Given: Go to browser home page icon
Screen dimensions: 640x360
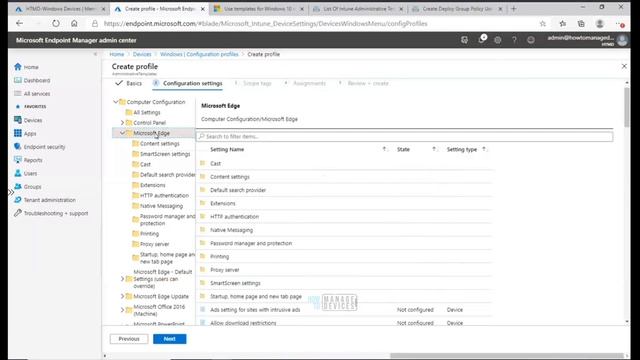Looking at the screenshot, I should coord(74,24).
